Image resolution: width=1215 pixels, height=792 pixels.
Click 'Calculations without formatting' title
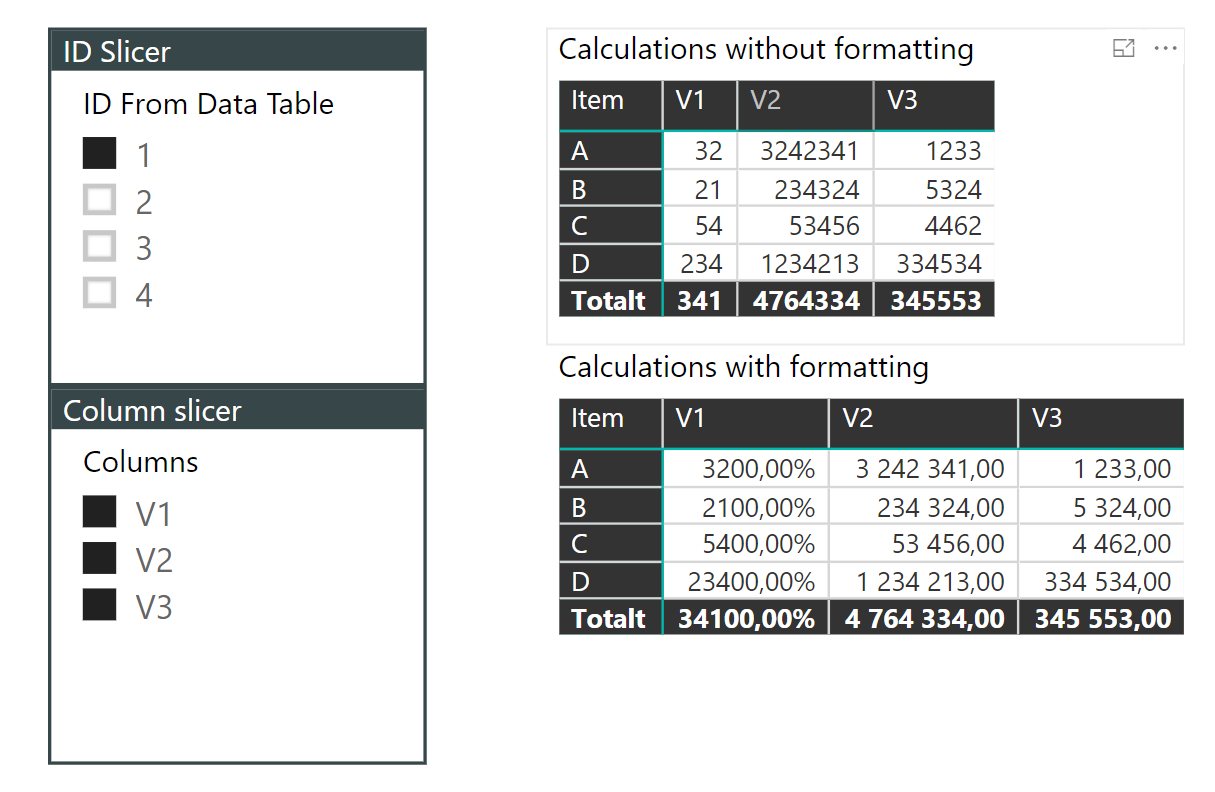[766, 49]
